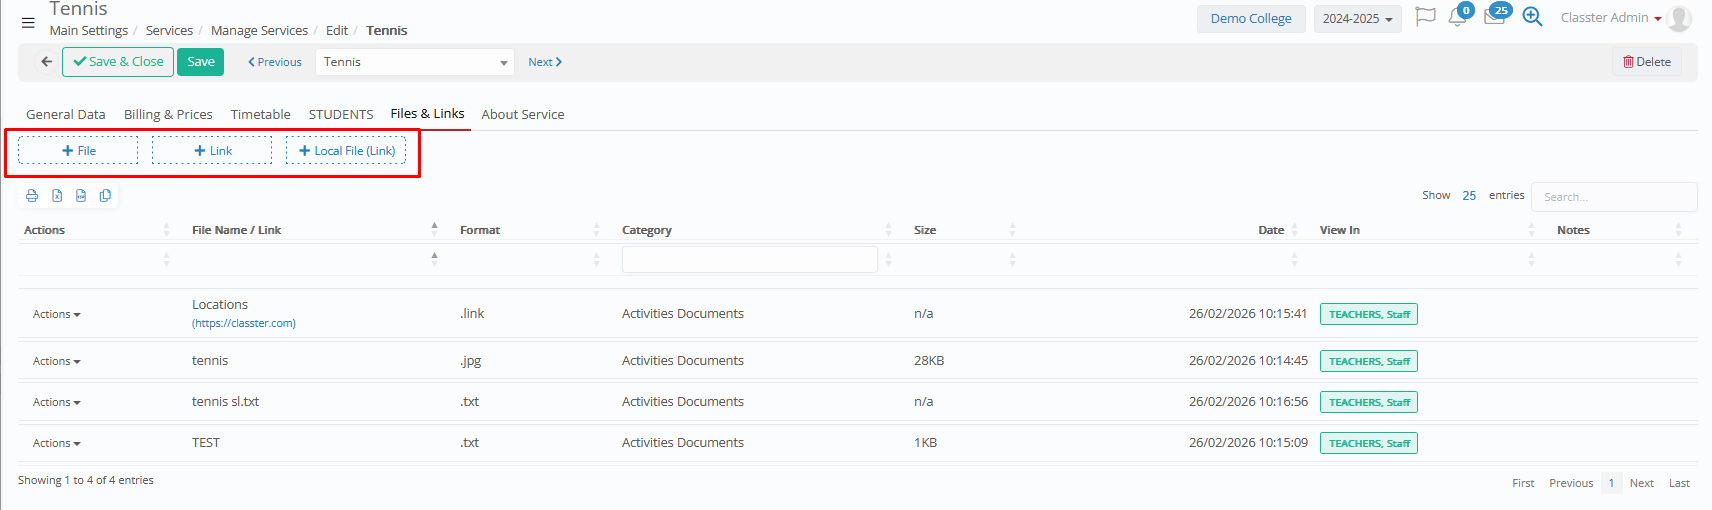Click the back arrow button
This screenshot has width=1712, height=510.
(46, 62)
